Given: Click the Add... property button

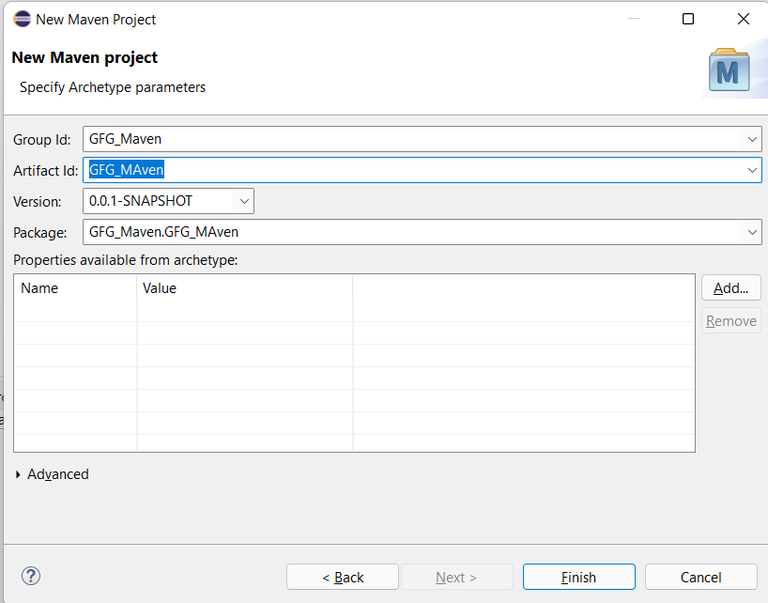Looking at the screenshot, I should coord(730,288).
